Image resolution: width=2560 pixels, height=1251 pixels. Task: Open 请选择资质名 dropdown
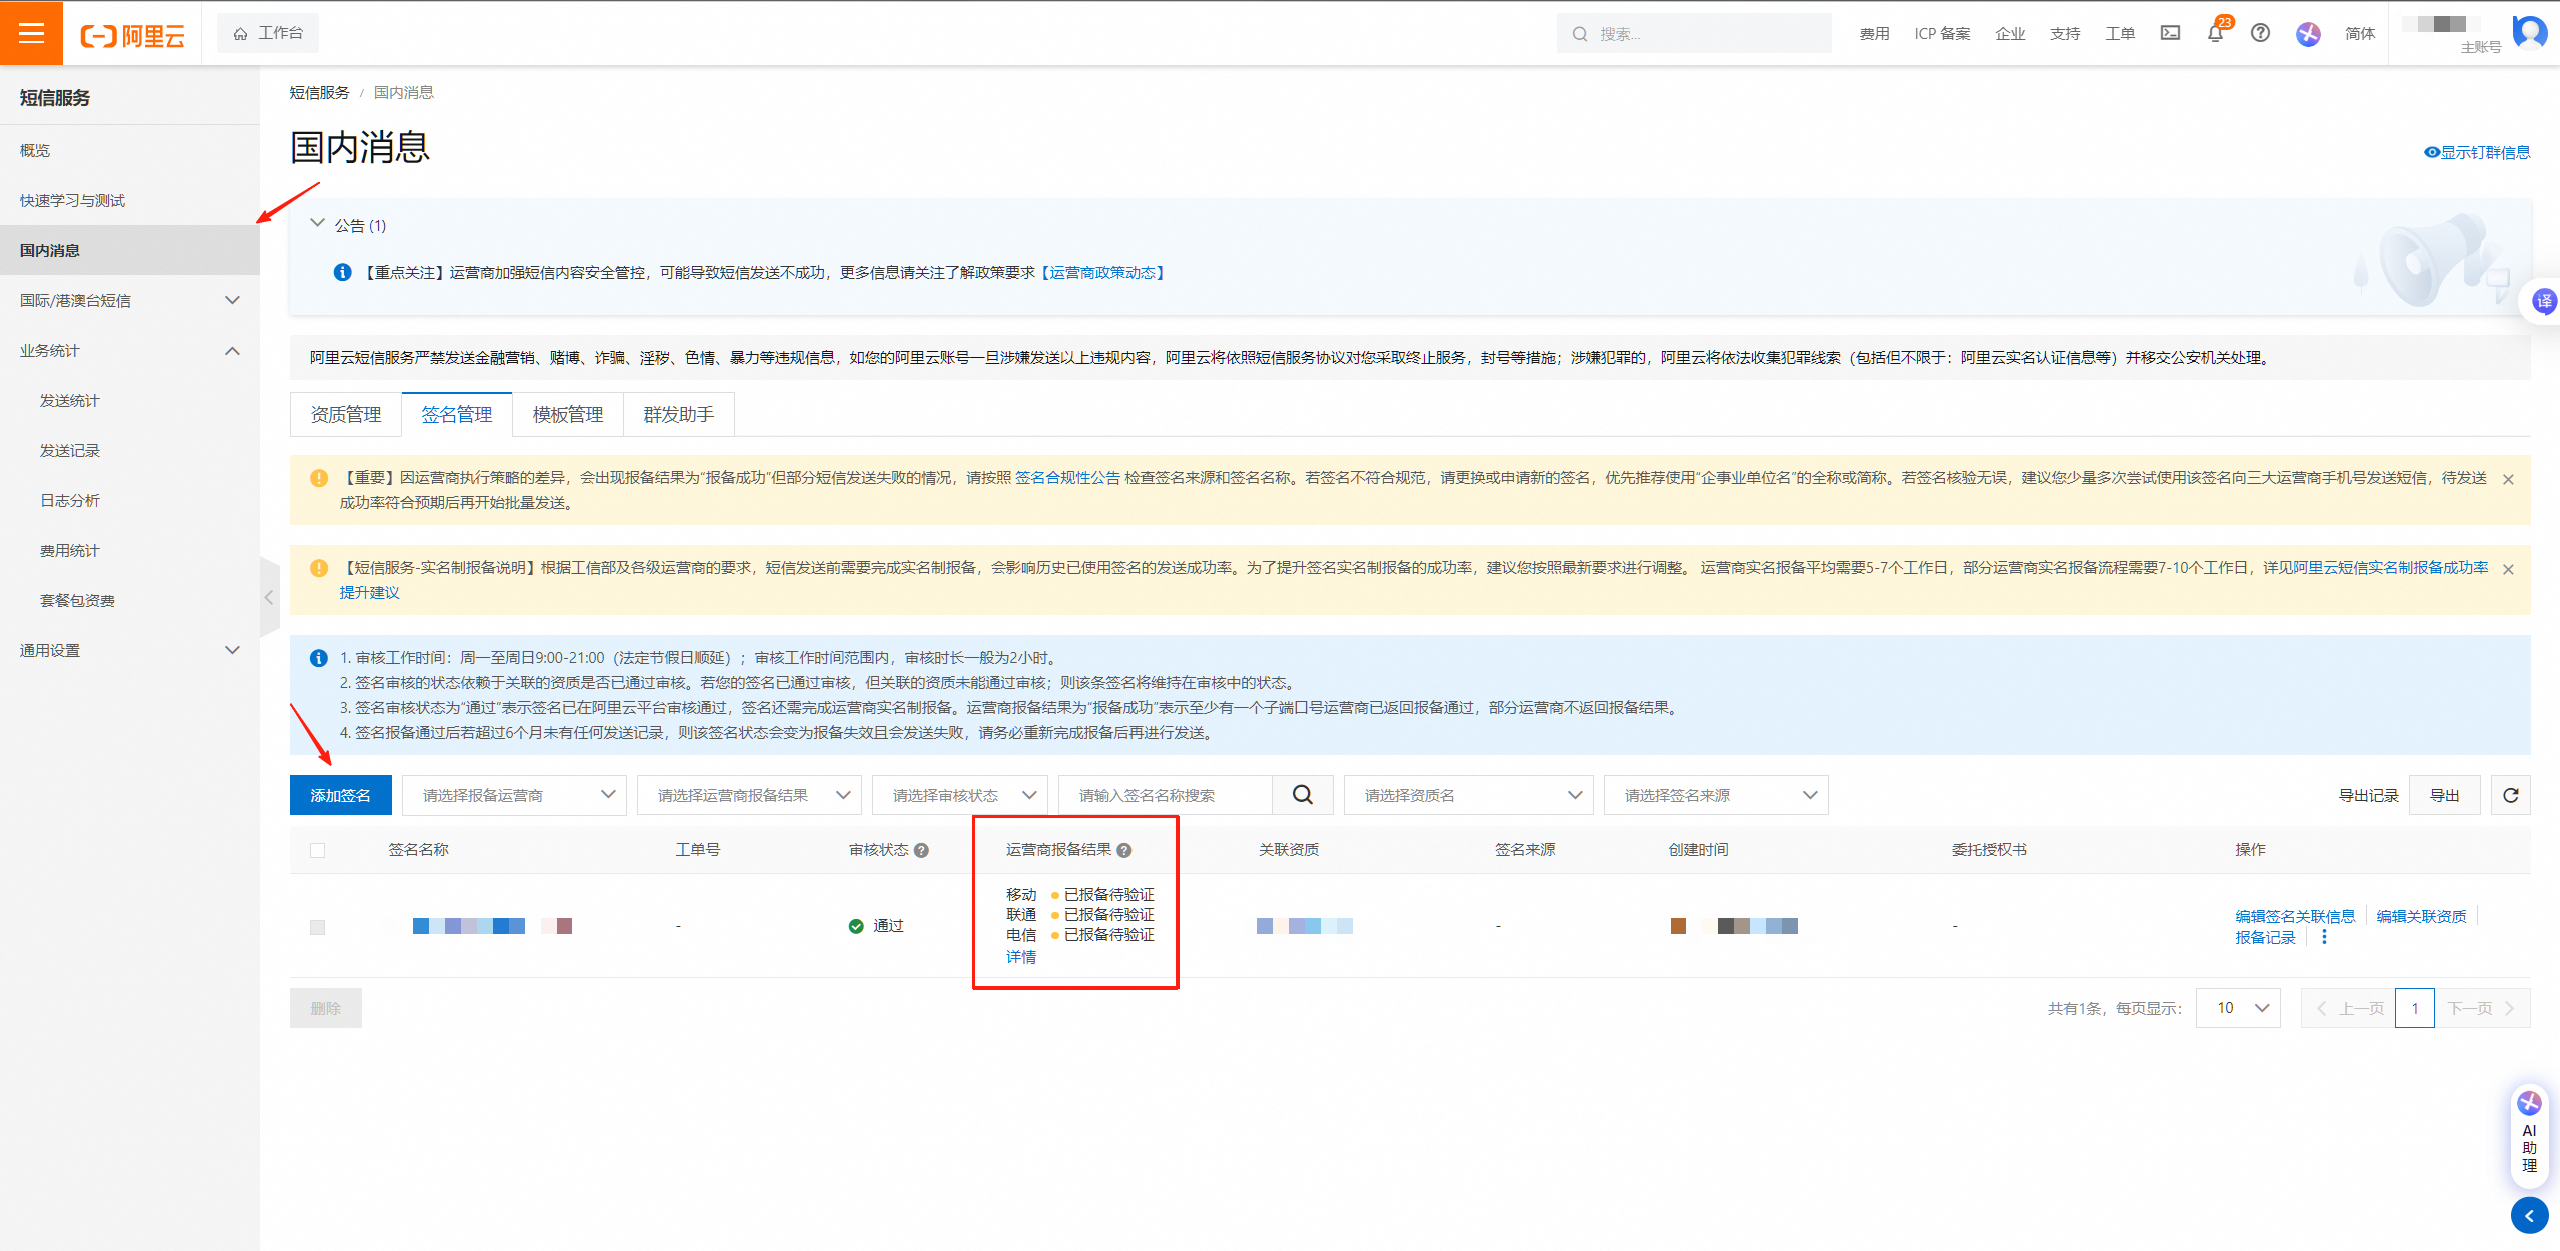[x=1468, y=795]
